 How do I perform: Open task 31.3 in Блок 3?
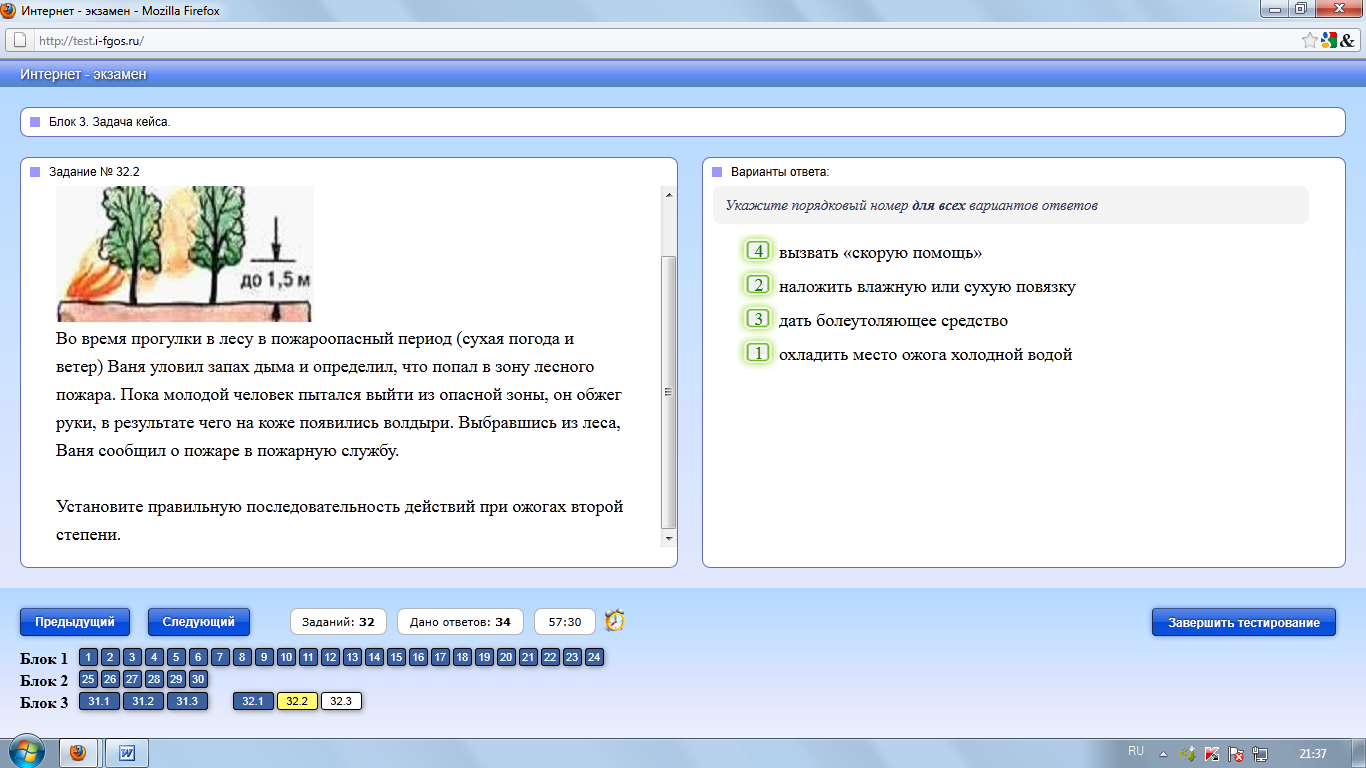187,701
